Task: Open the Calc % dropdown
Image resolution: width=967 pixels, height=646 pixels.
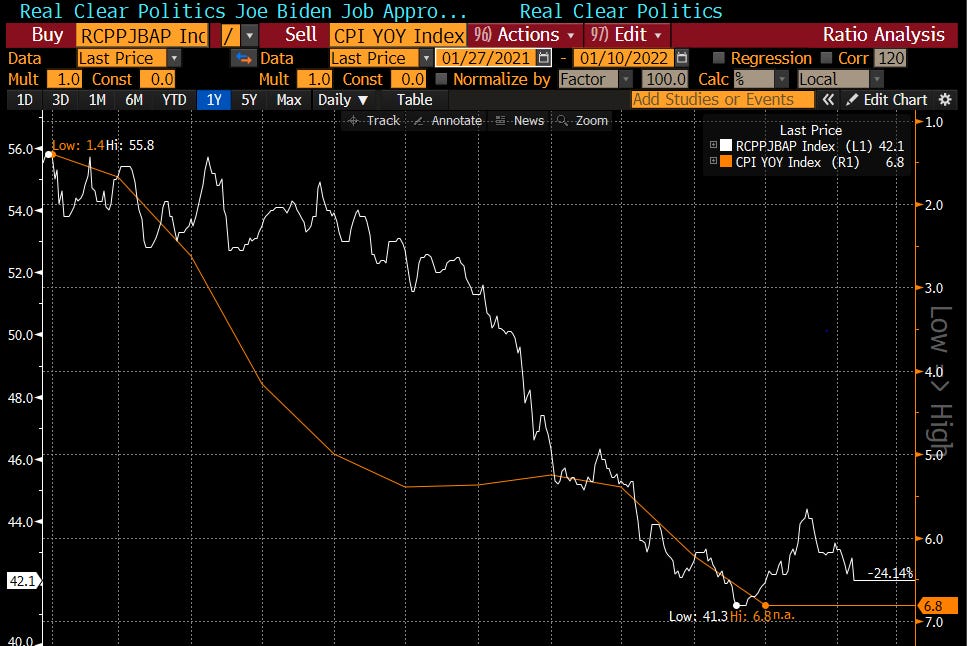Action: tap(782, 80)
